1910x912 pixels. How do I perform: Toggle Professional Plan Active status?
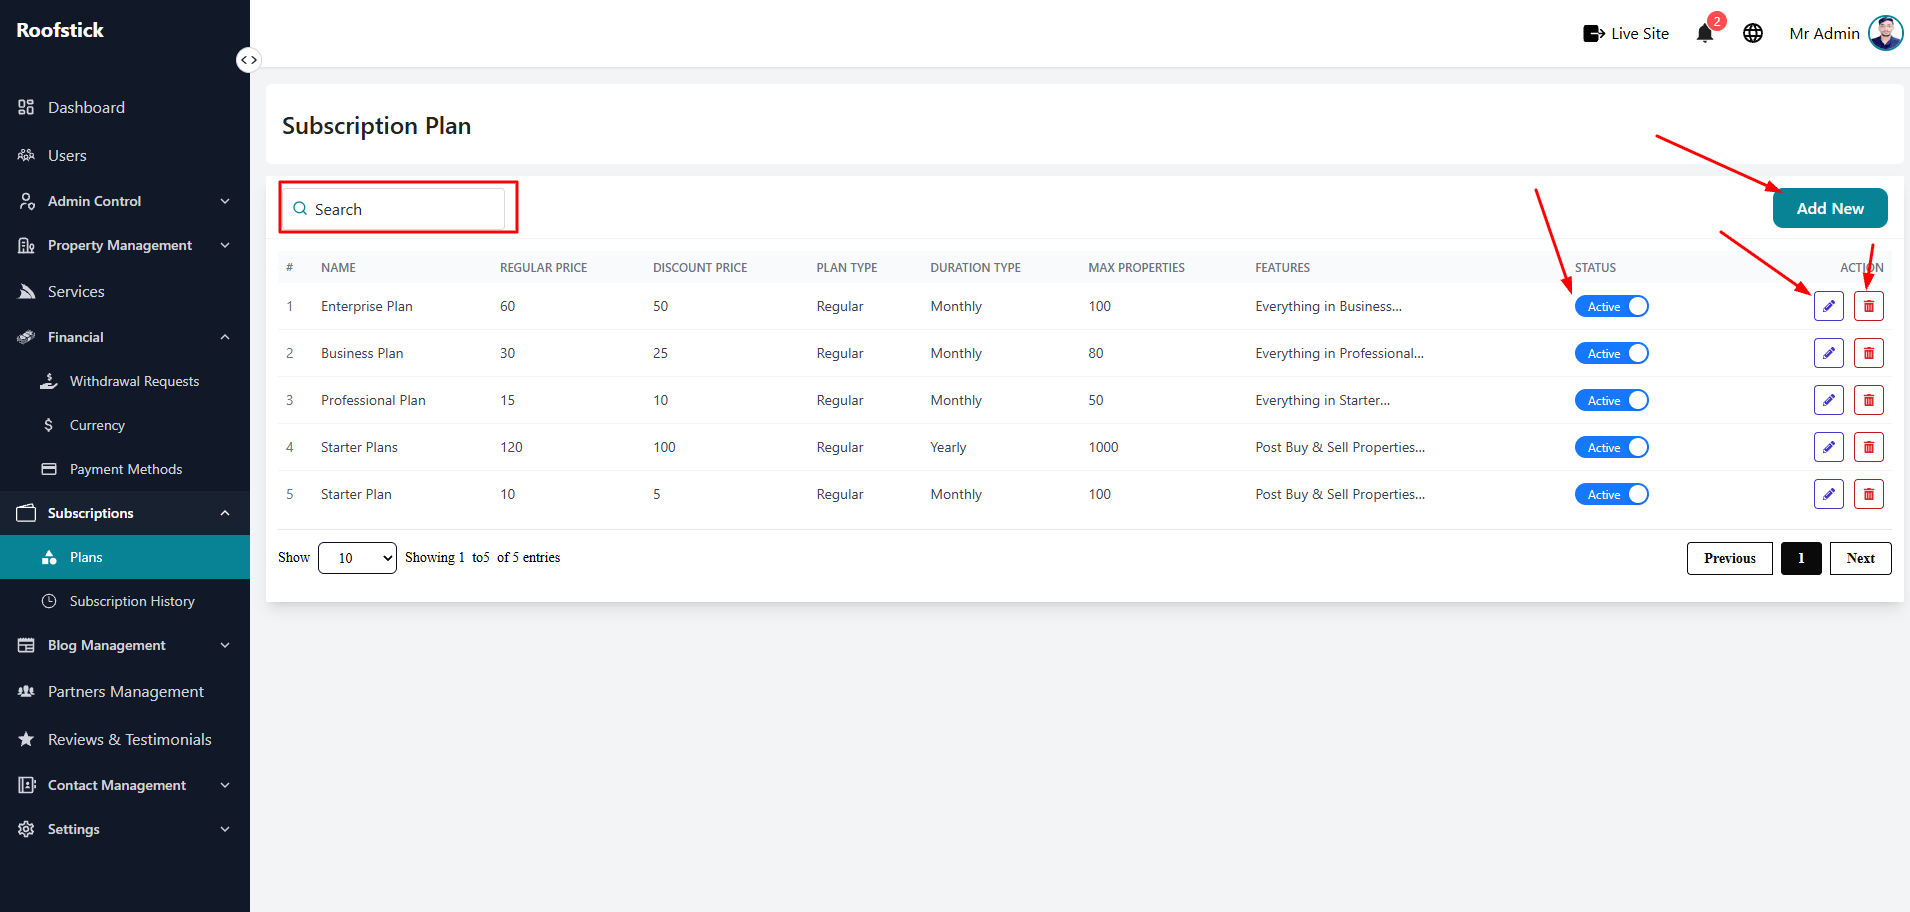[x=1611, y=400]
